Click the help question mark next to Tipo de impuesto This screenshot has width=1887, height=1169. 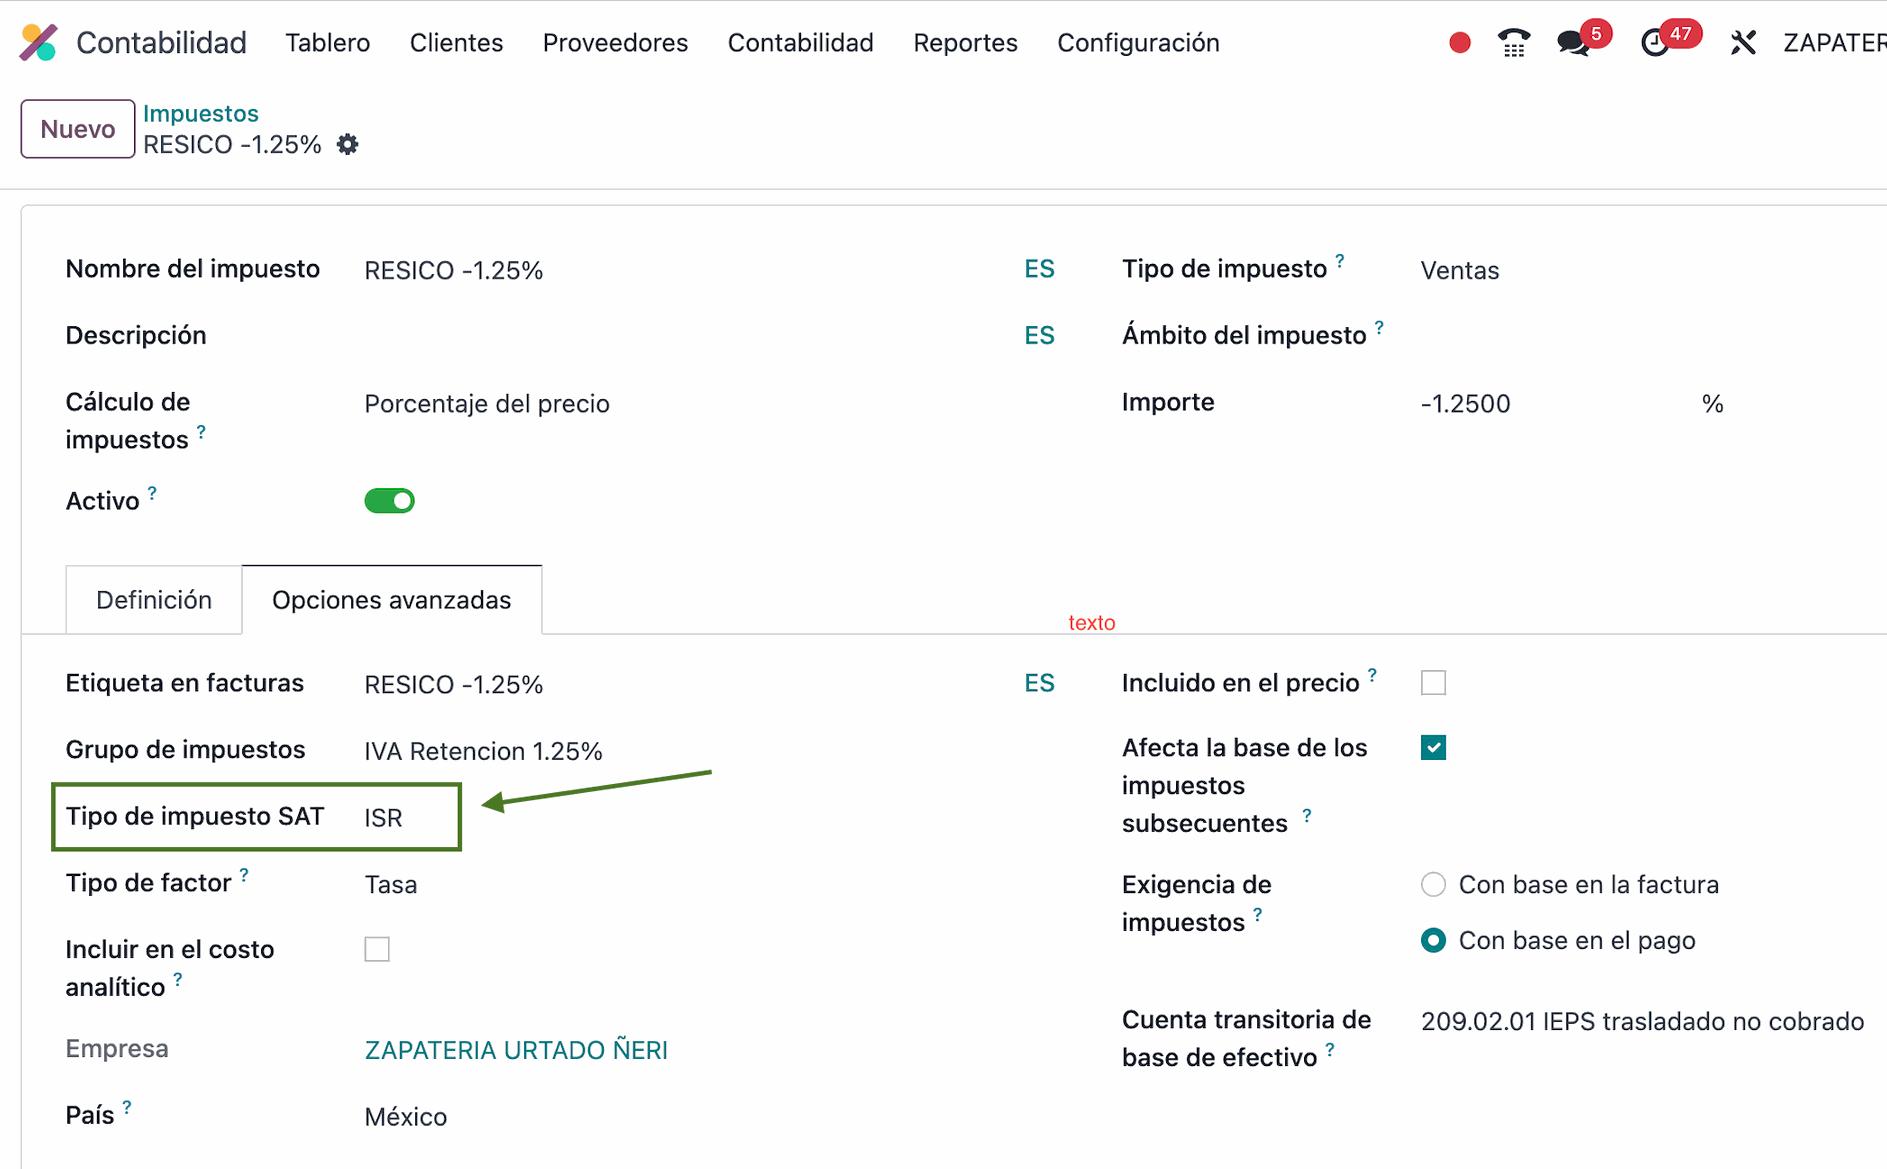(x=1340, y=261)
